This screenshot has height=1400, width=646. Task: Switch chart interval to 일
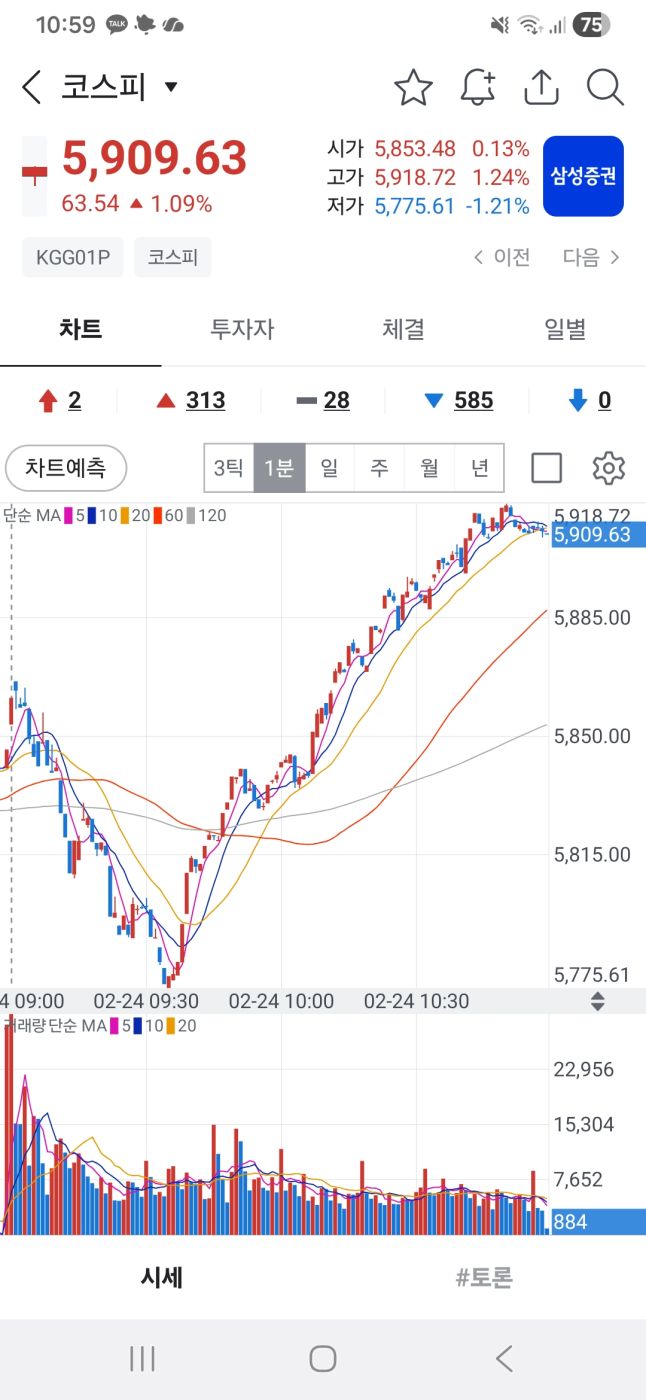(329, 468)
